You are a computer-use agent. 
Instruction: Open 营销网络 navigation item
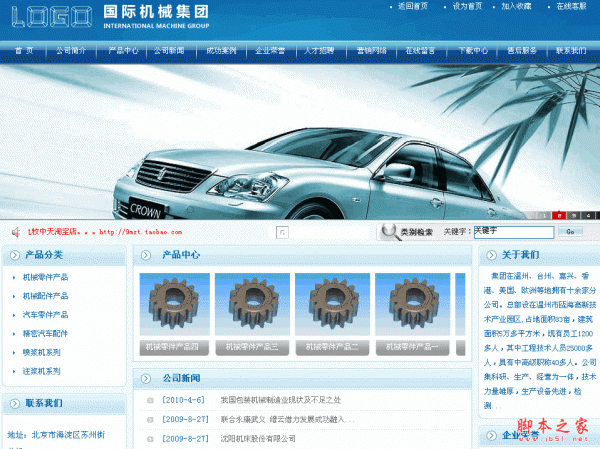[x=372, y=51]
